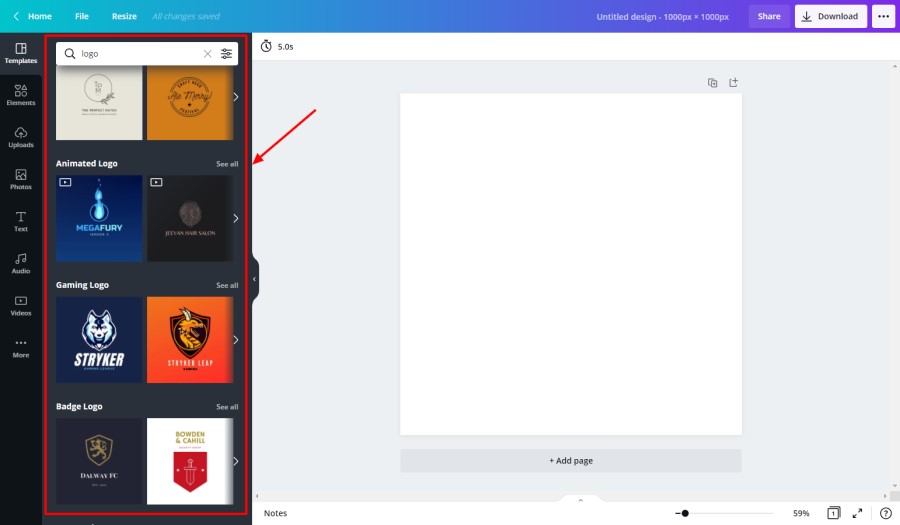Expand more Animated Logo templates arrow
The width and height of the screenshot is (900, 525).
235,218
